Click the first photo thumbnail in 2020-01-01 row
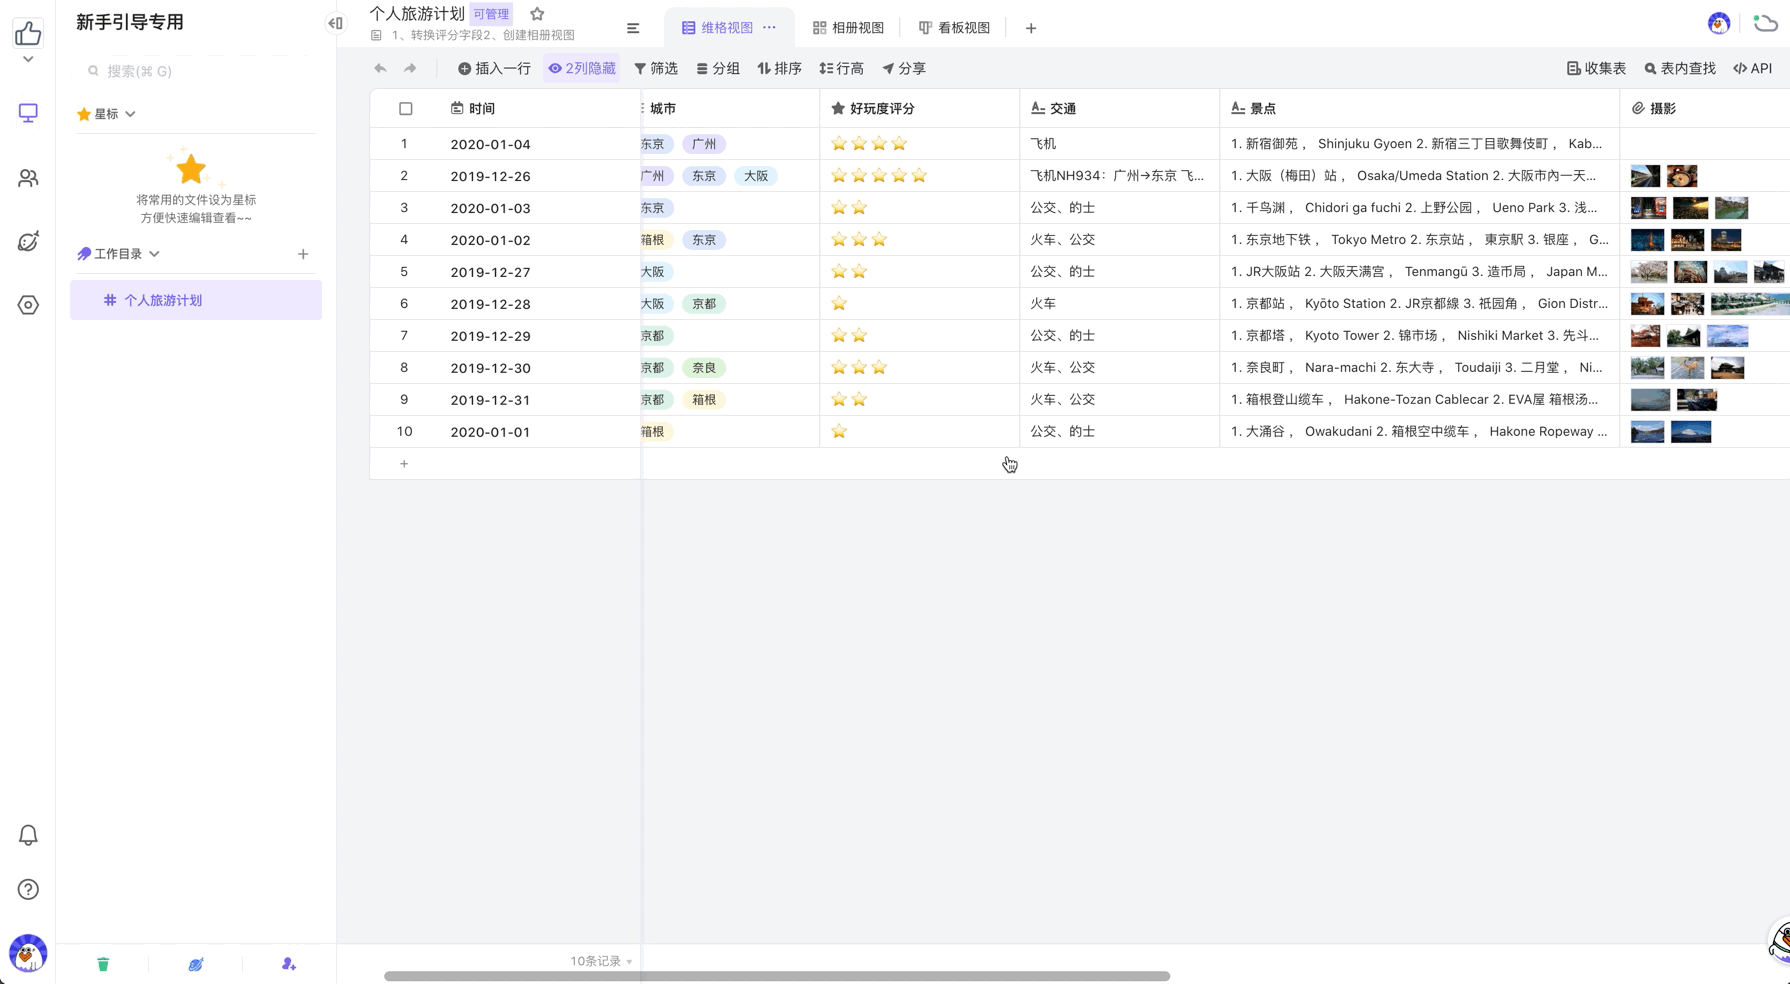Image resolution: width=1790 pixels, height=984 pixels. (1647, 432)
